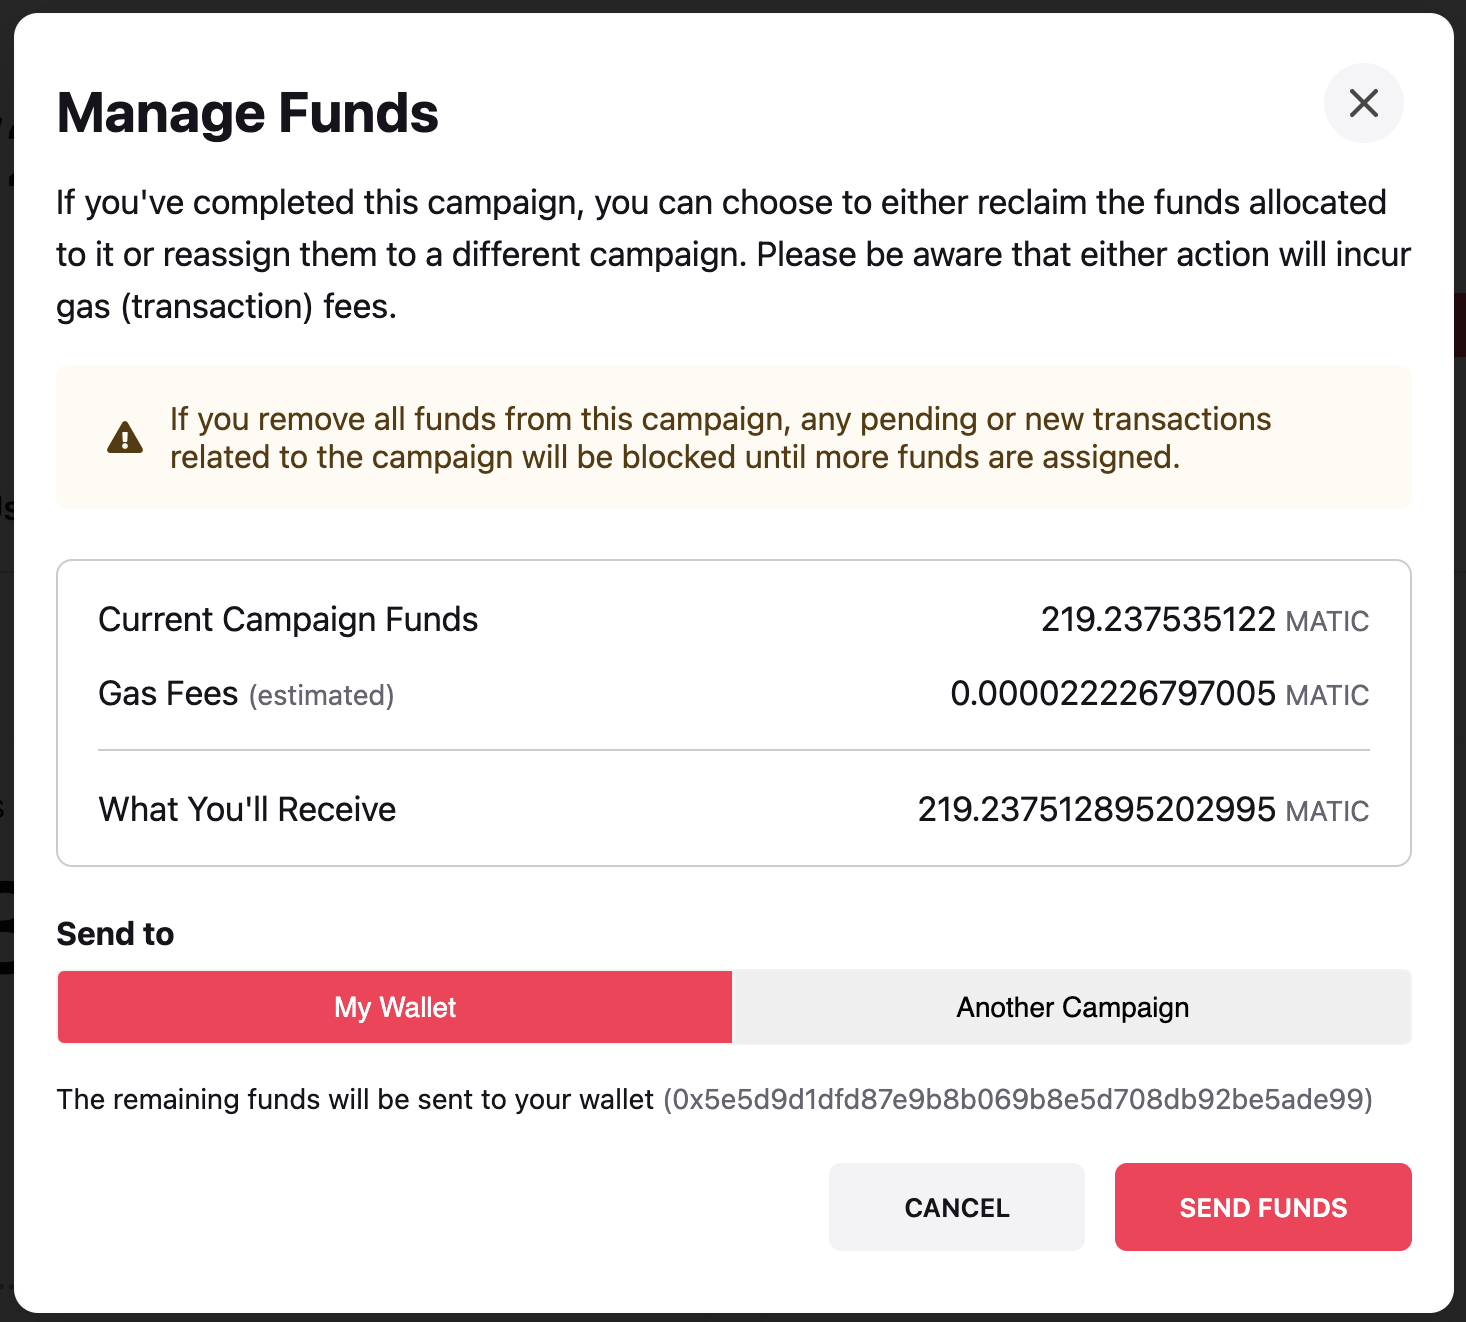
Task: Cancel the fund transfer
Action: coord(955,1207)
